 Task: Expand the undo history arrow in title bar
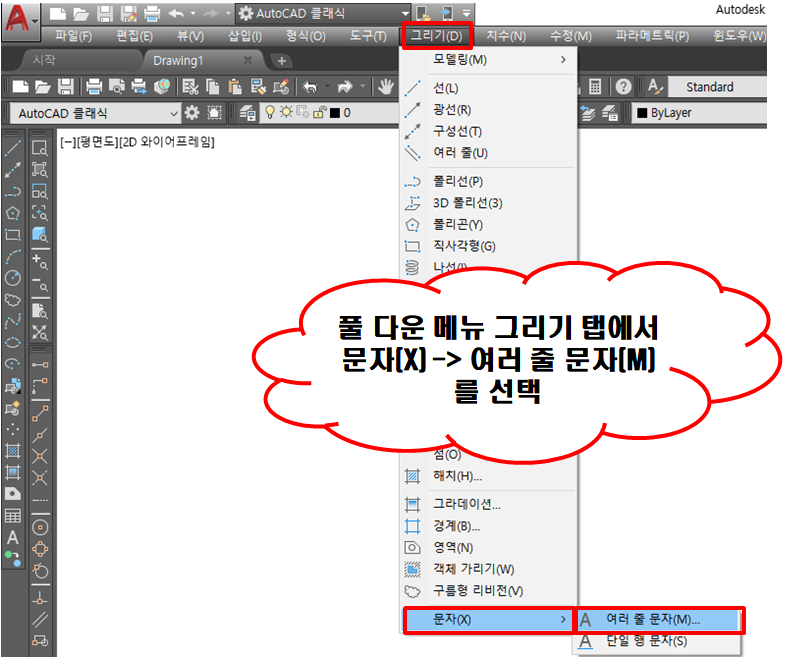click(x=193, y=14)
